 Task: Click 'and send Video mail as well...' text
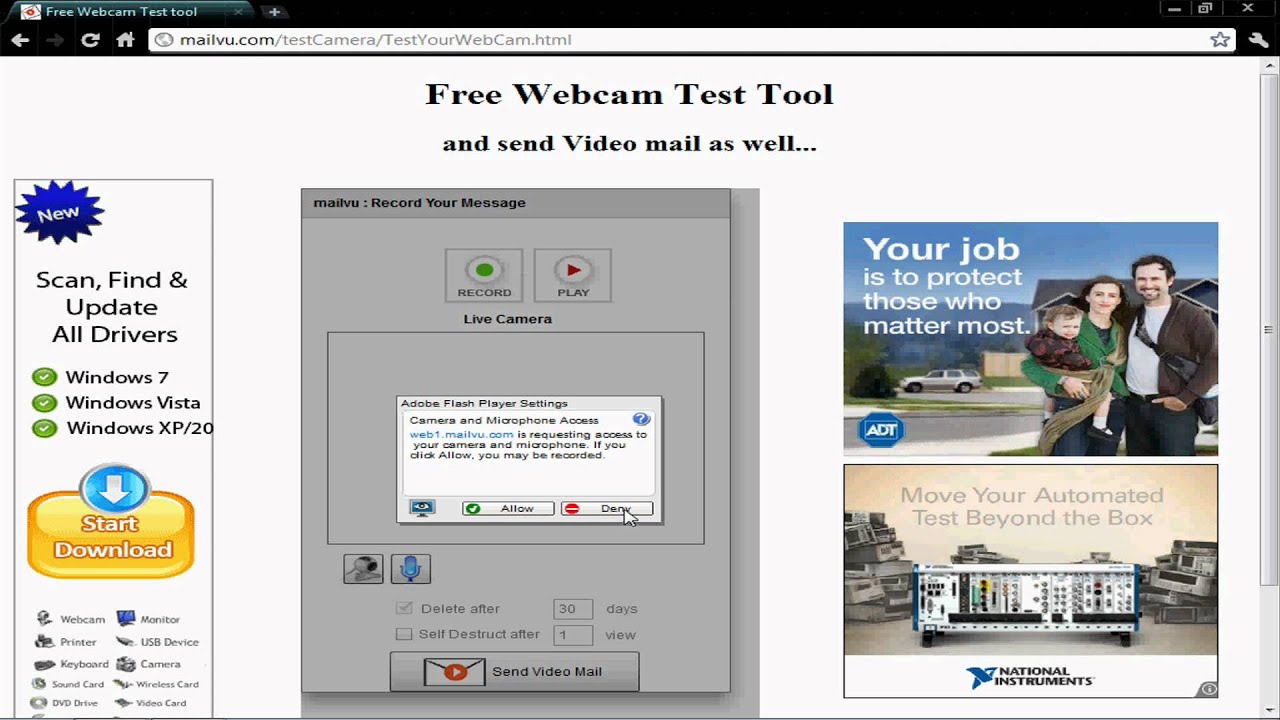point(630,143)
